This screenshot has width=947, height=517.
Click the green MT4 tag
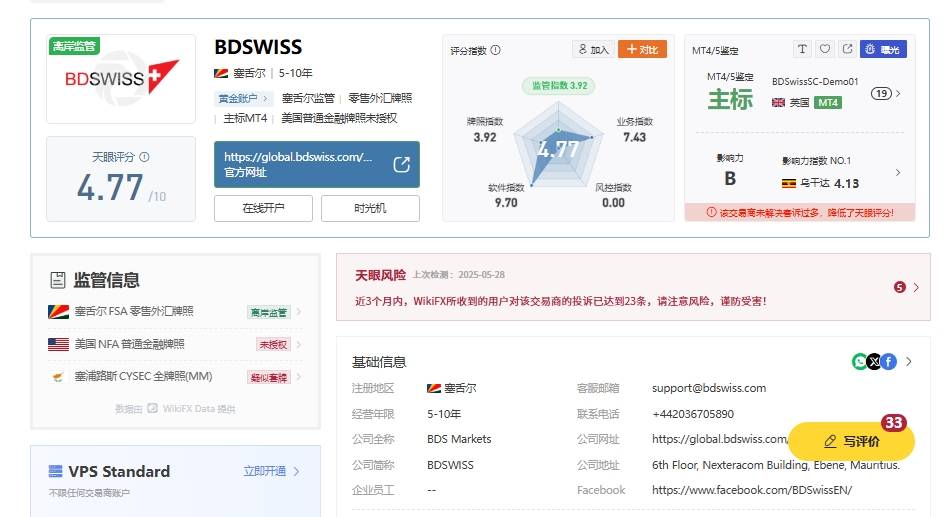coord(828,103)
